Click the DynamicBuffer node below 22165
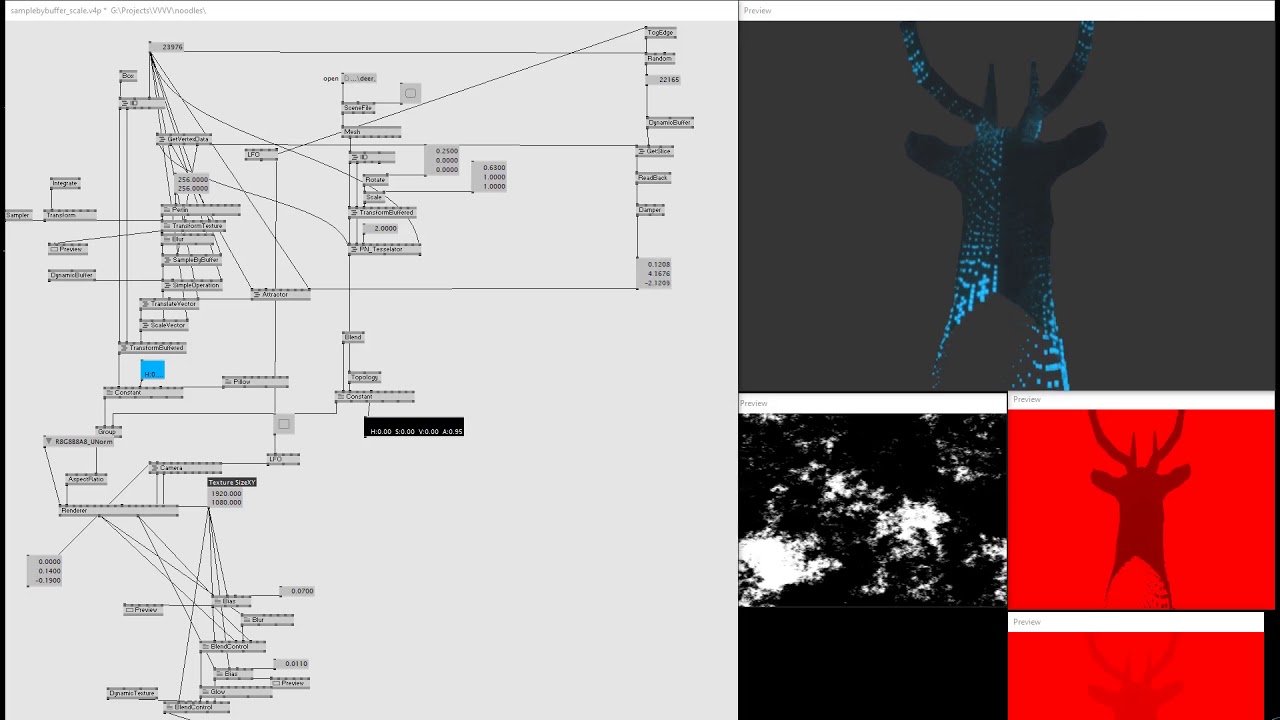The width and height of the screenshot is (1280, 720). [x=670, y=123]
